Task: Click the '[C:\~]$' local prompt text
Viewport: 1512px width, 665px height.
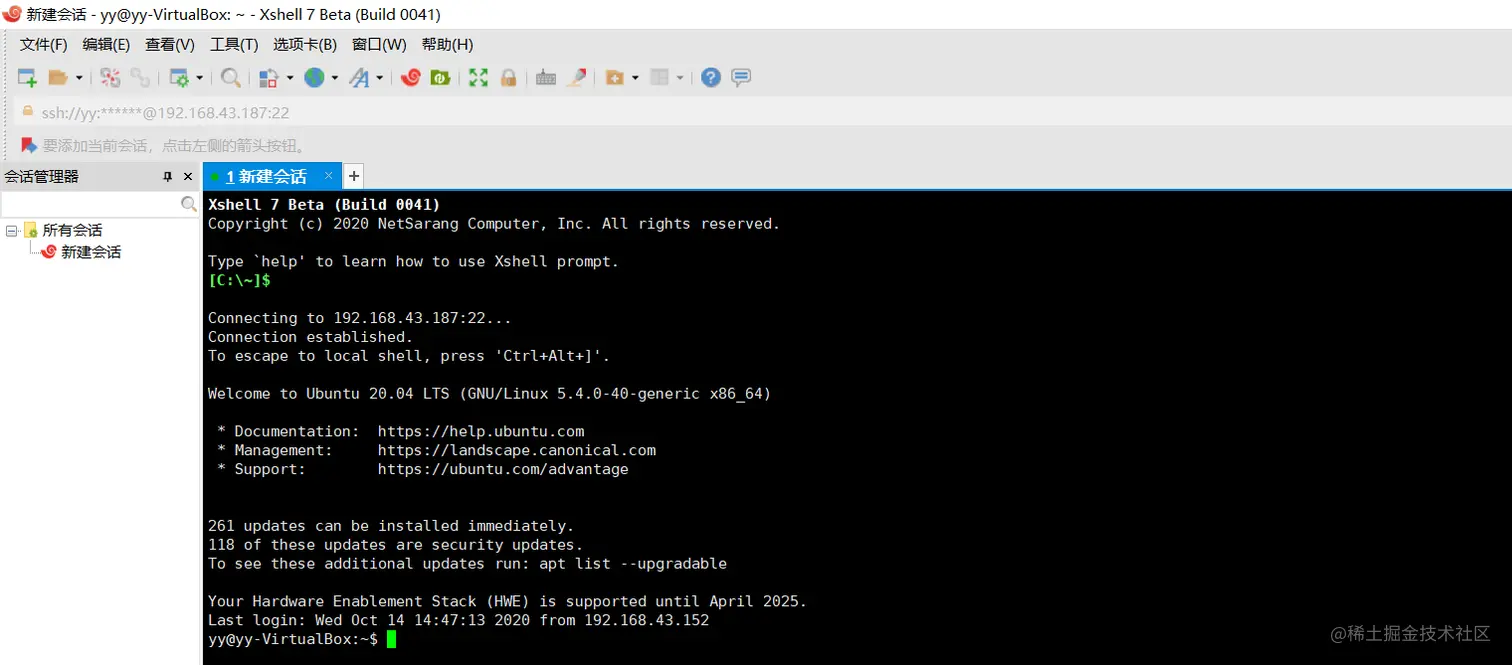Action: tap(239, 281)
